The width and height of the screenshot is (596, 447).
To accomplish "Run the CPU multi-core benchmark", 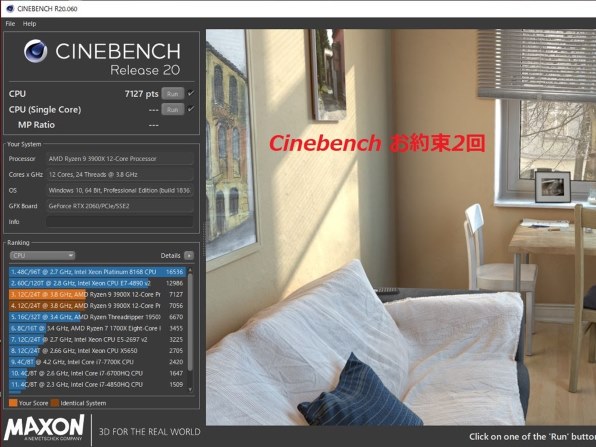I will point(173,94).
